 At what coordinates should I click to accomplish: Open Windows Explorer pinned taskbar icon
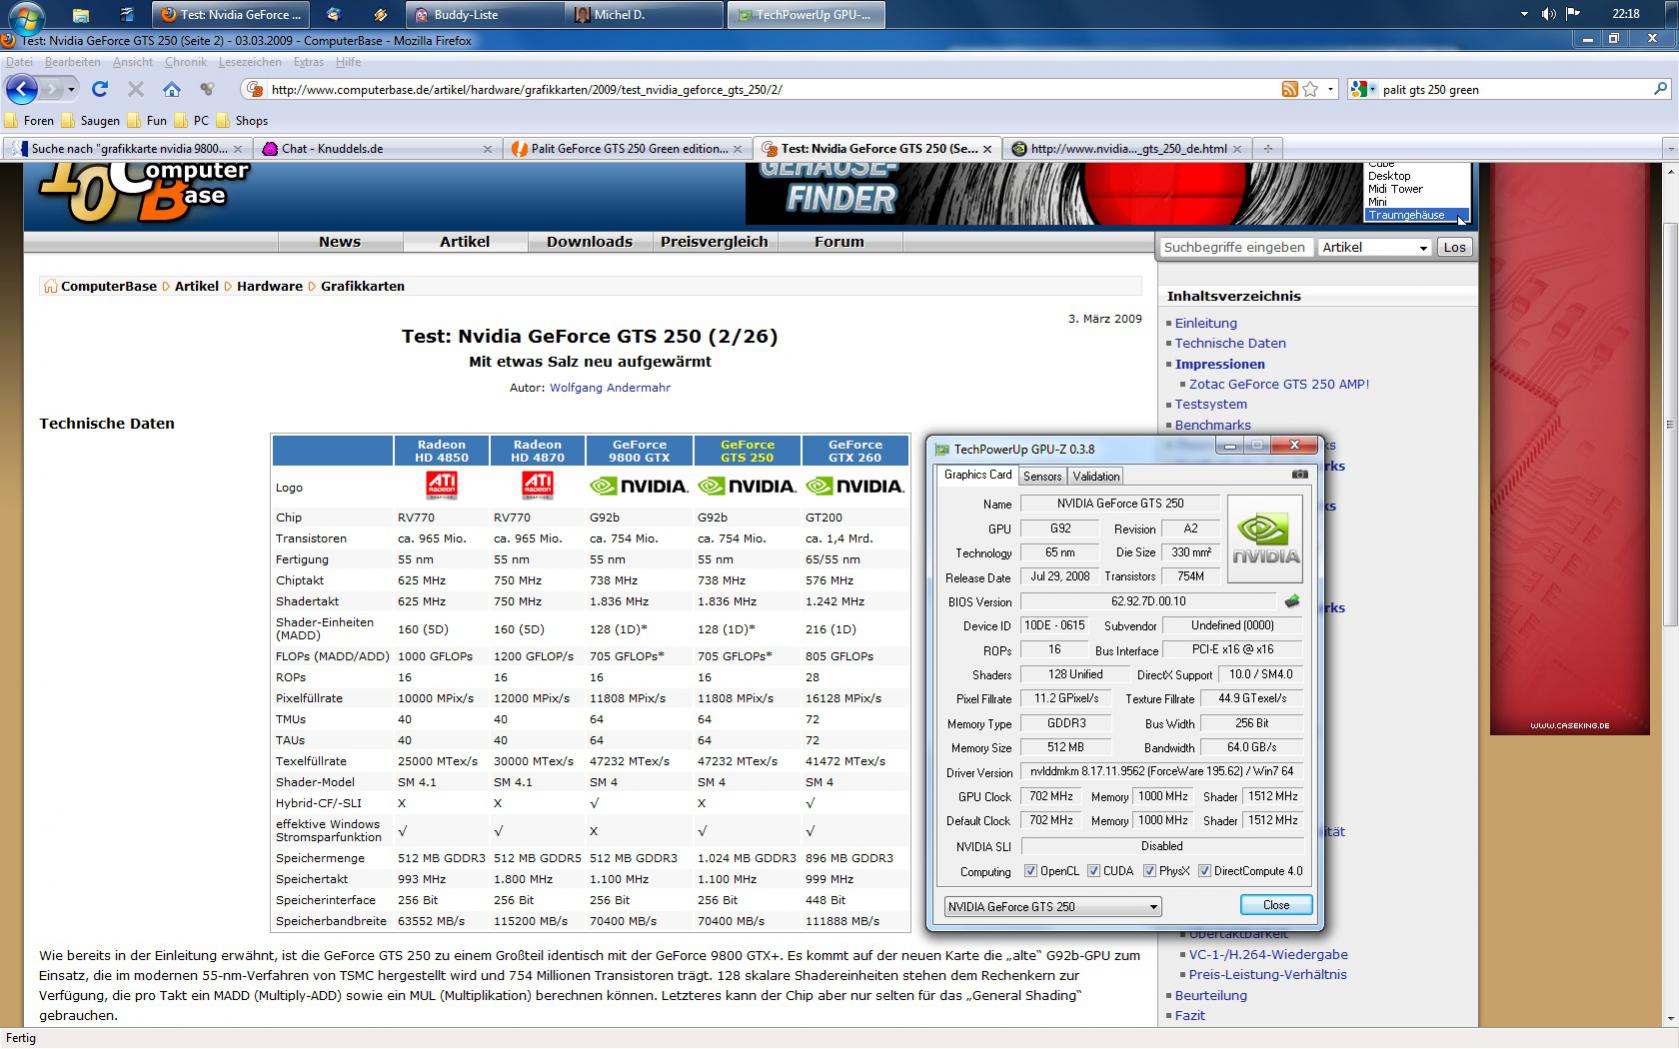81,14
